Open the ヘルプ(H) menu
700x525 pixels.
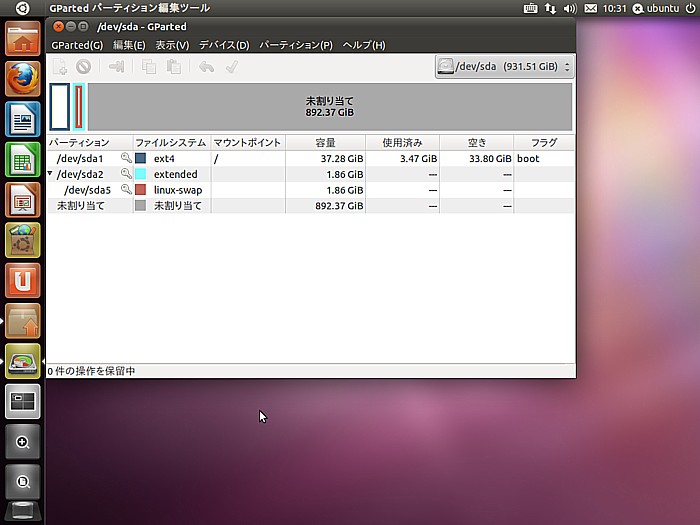tap(364, 45)
